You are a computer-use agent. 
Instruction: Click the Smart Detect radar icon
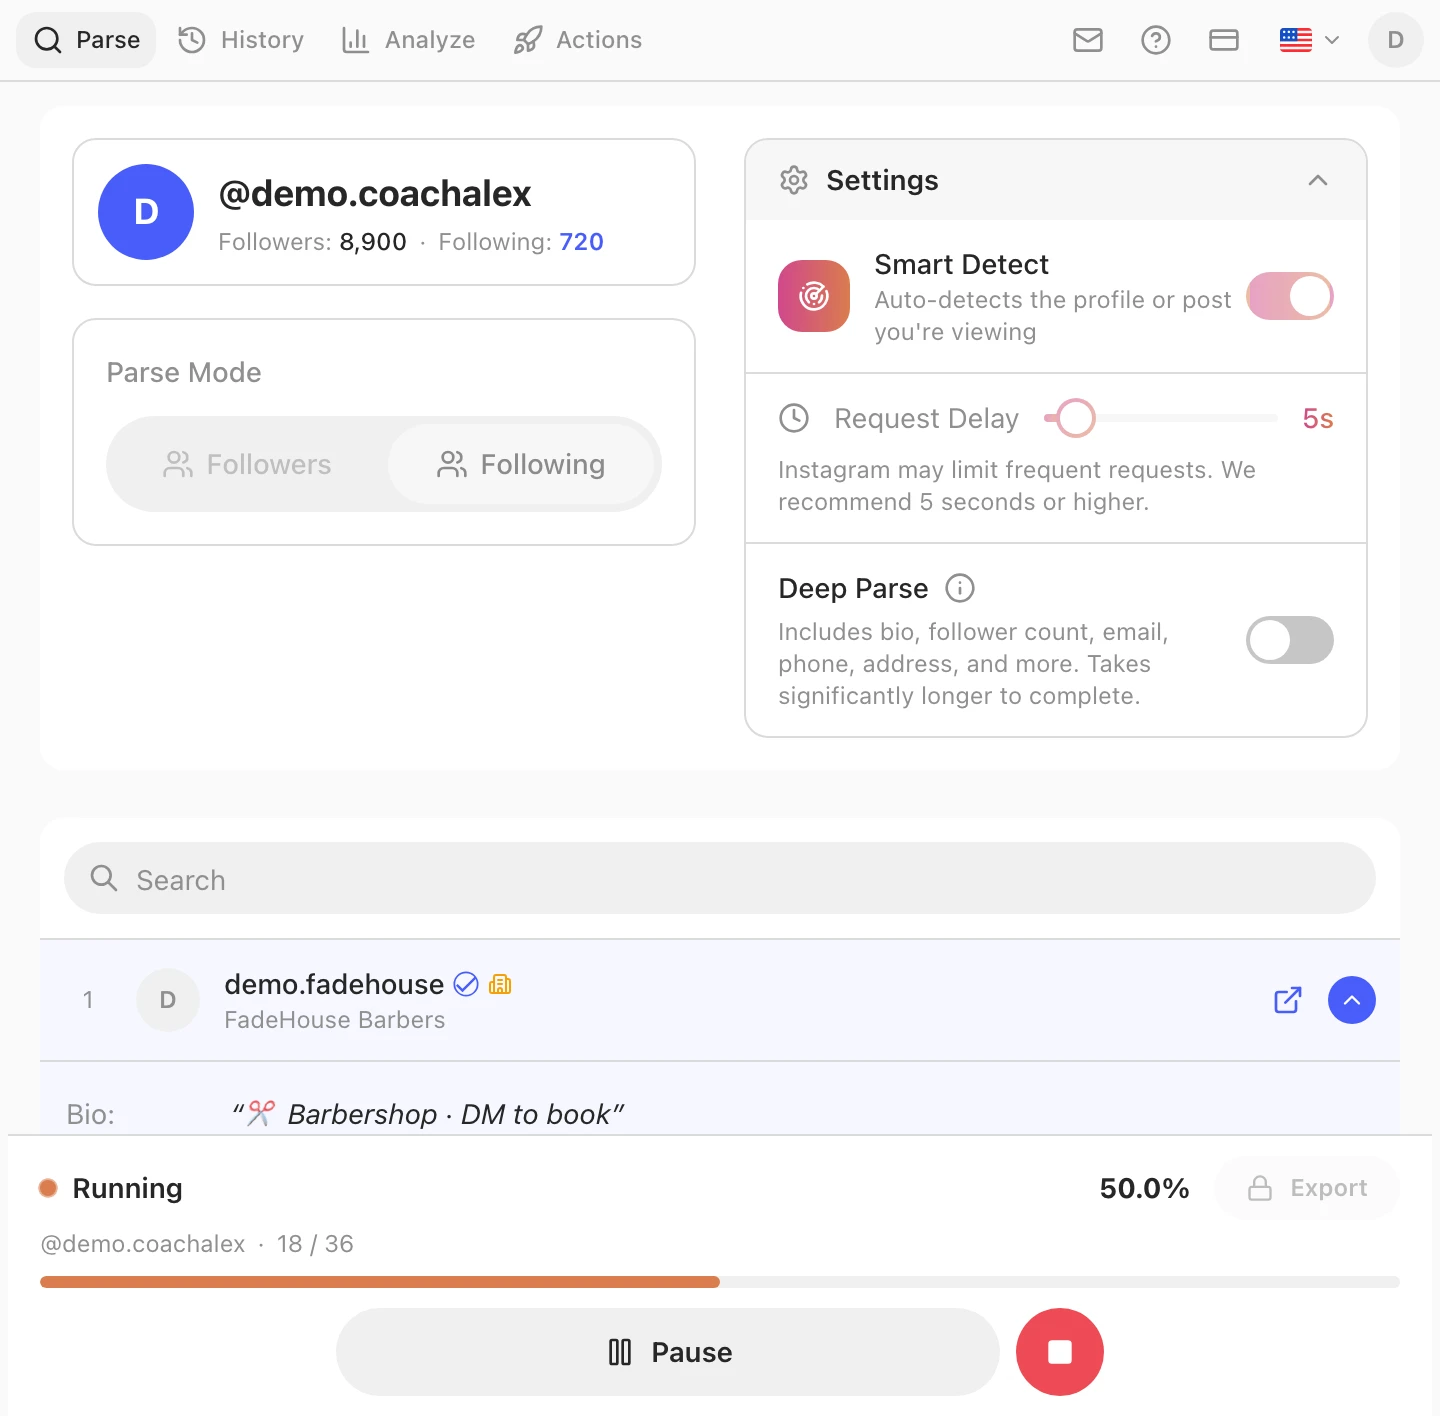(814, 296)
